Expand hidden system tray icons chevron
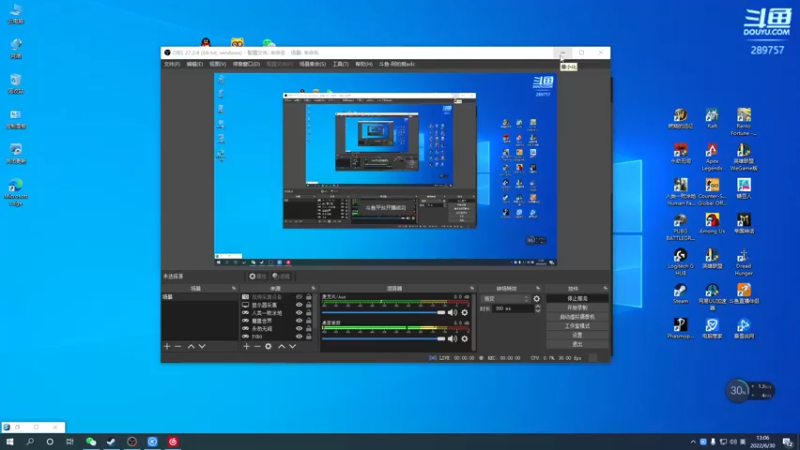The height and width of the screenshot is (450, 800). pos(693,442)
